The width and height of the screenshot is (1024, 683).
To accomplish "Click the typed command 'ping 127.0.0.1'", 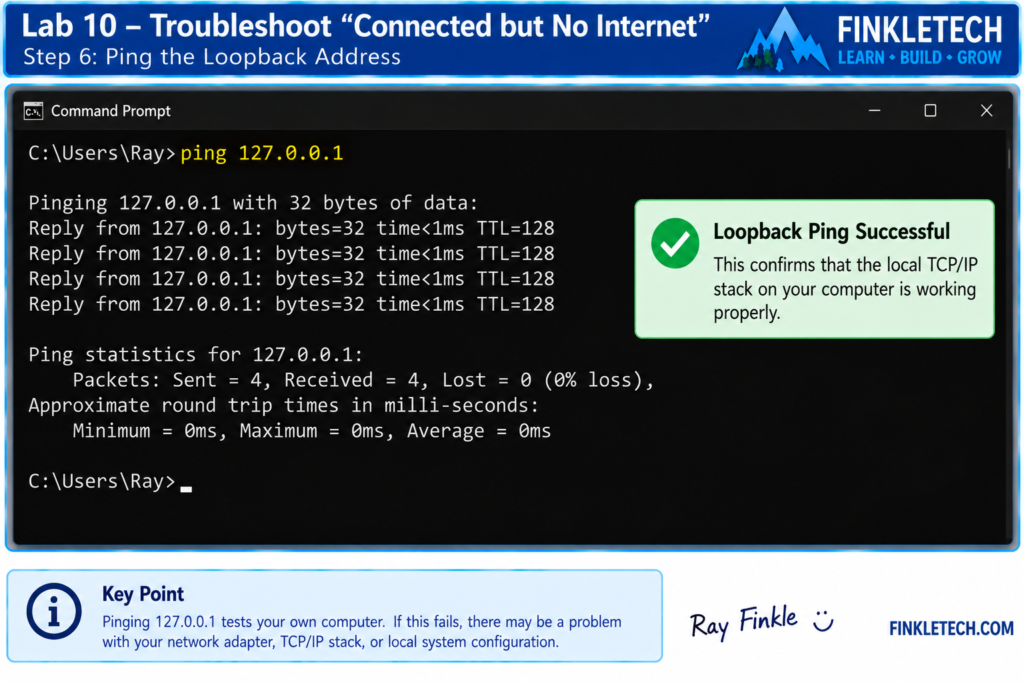I will coord(261,153).
